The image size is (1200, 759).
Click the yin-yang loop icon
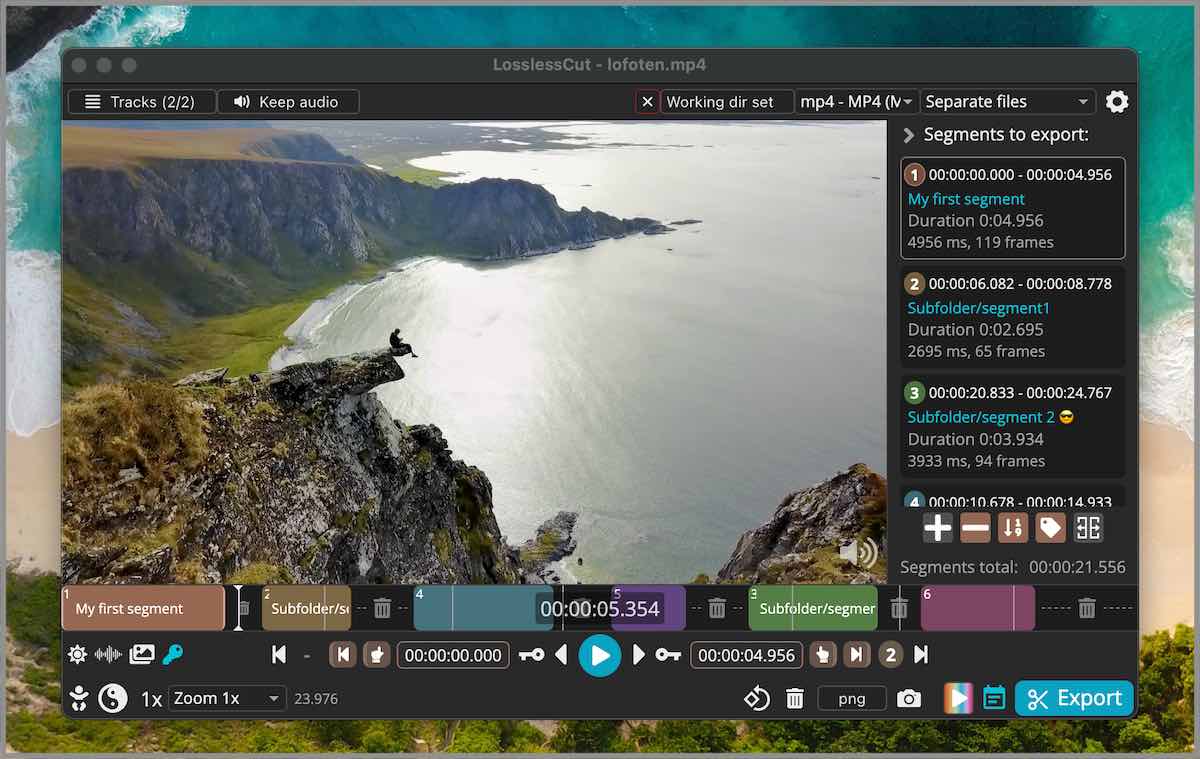click(114, 698)
